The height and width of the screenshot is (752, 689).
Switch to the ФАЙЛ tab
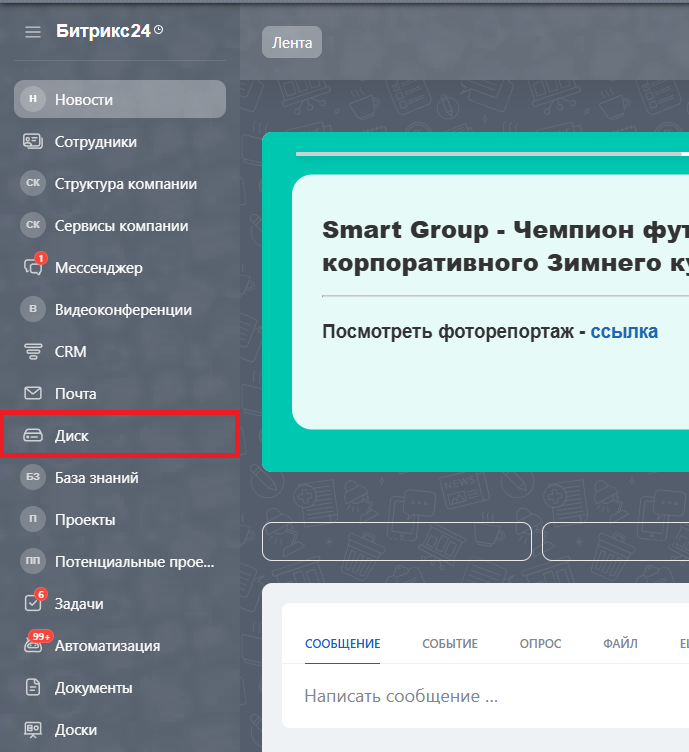click(620, 644)
